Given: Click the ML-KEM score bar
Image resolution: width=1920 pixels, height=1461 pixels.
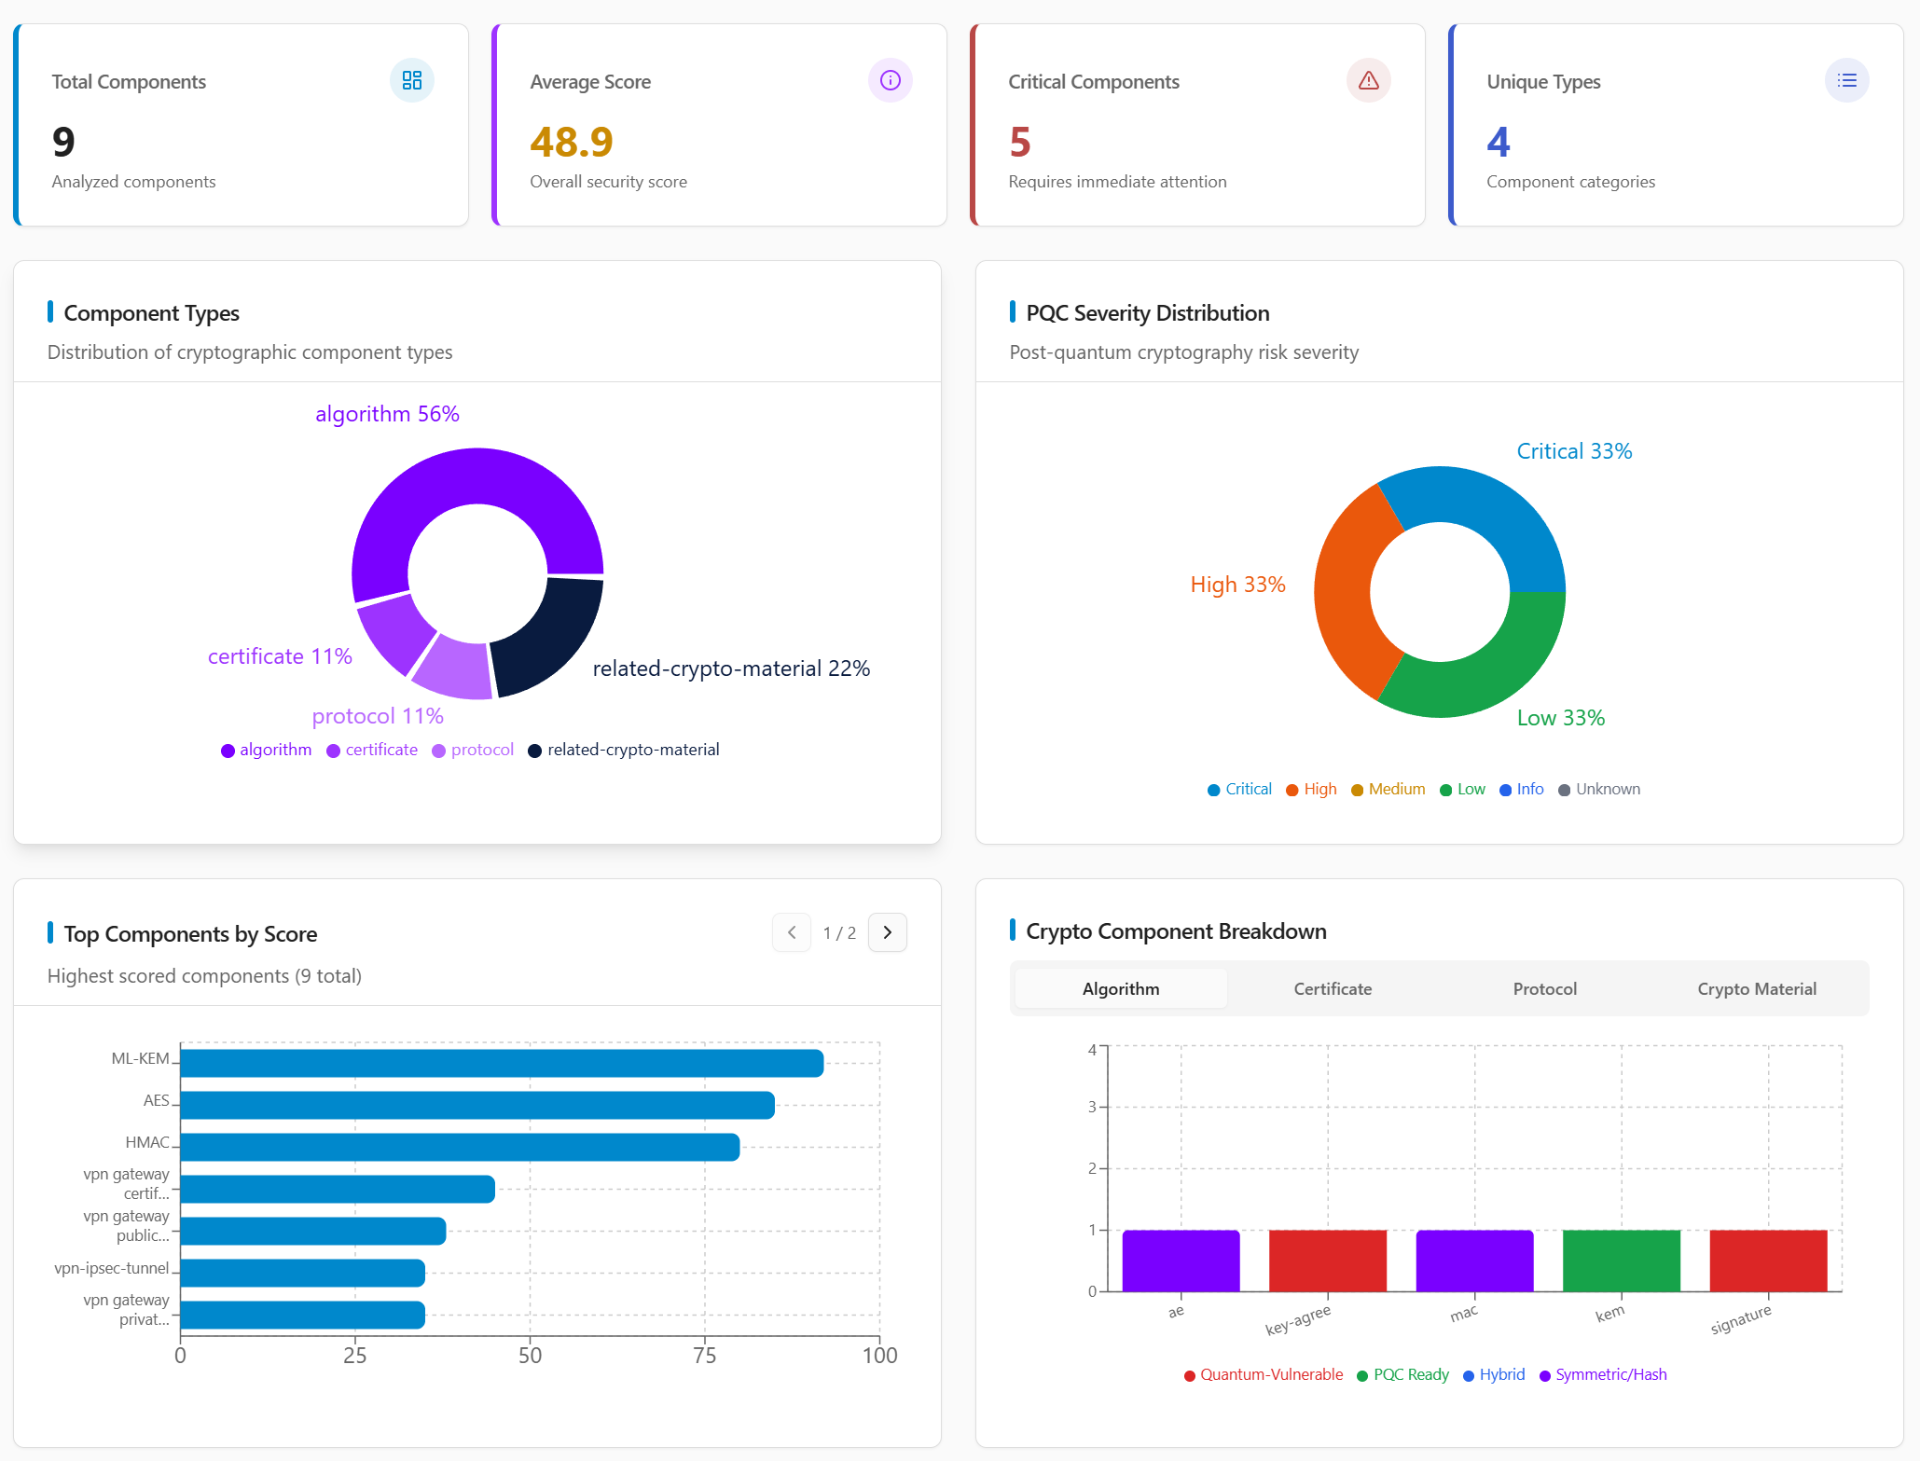Looking at the screenshot, I should (x=501, y=1063).
